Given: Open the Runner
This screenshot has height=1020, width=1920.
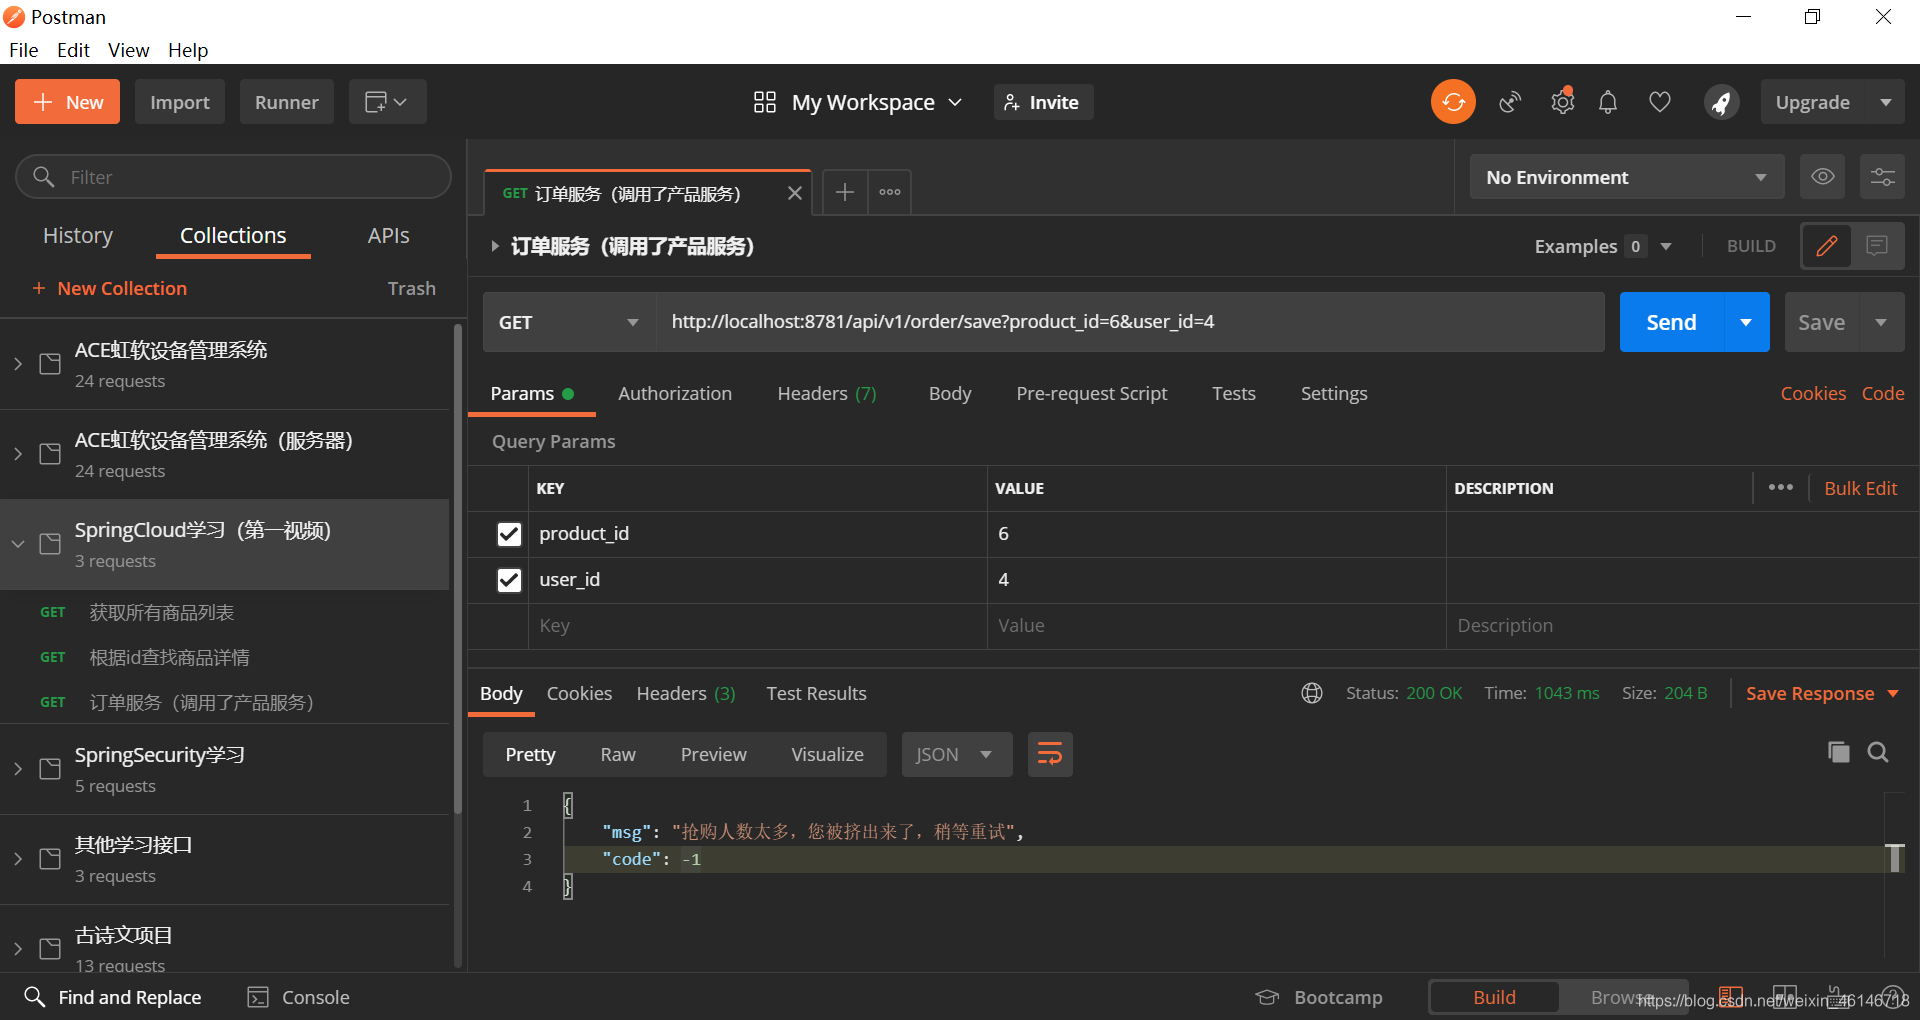Looking at the screenshot, I should click(x=286, y=102).
